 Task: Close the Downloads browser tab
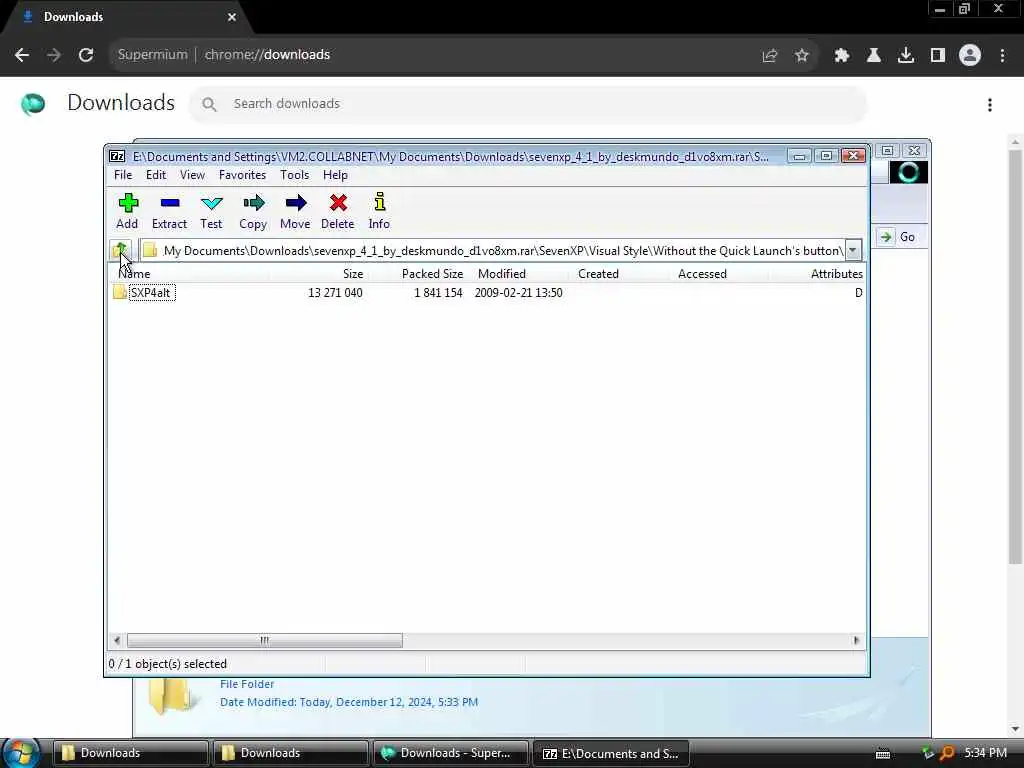click(x=232, y=17)
